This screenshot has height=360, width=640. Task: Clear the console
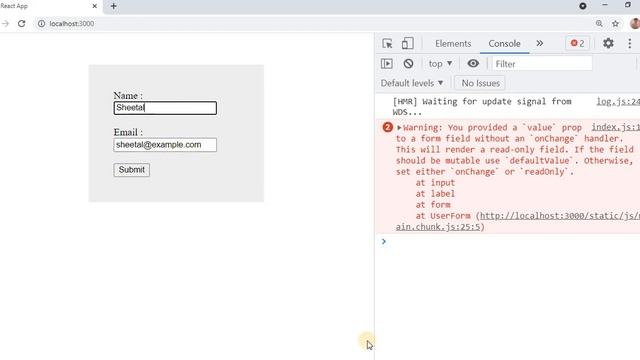click(x=408, y=64)
